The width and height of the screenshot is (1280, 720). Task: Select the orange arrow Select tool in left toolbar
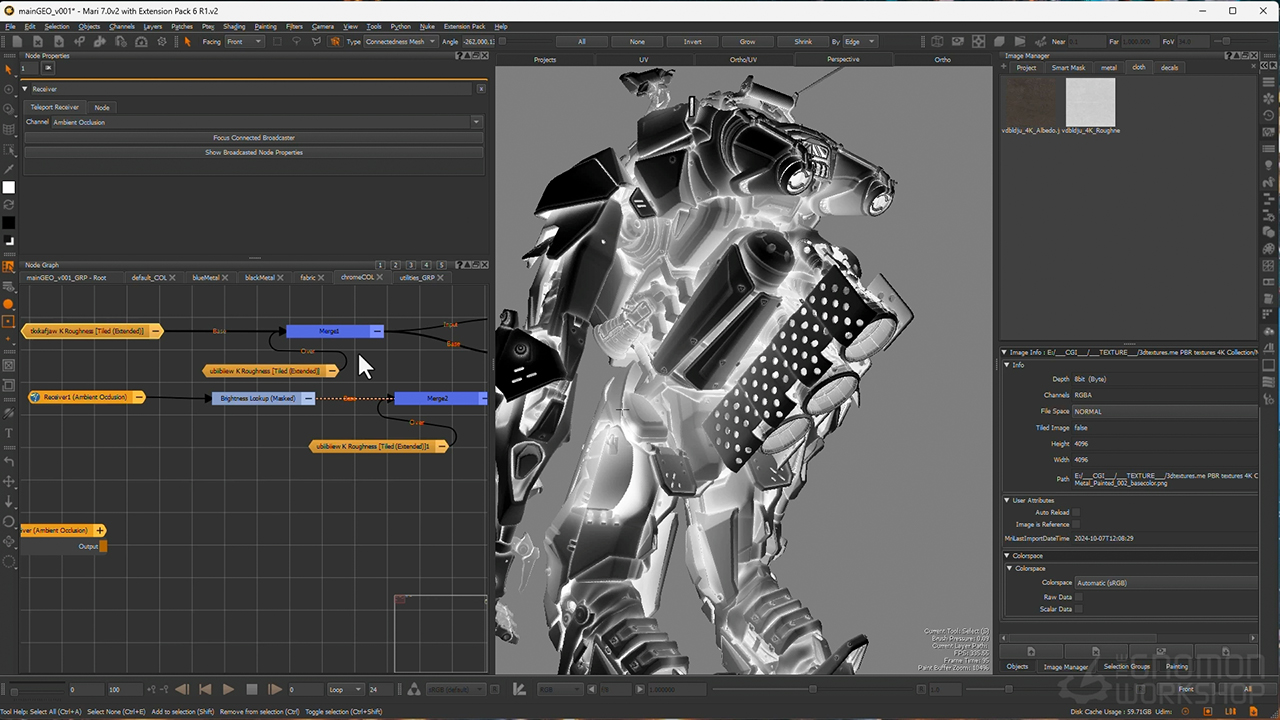click(x=9, y=69)
